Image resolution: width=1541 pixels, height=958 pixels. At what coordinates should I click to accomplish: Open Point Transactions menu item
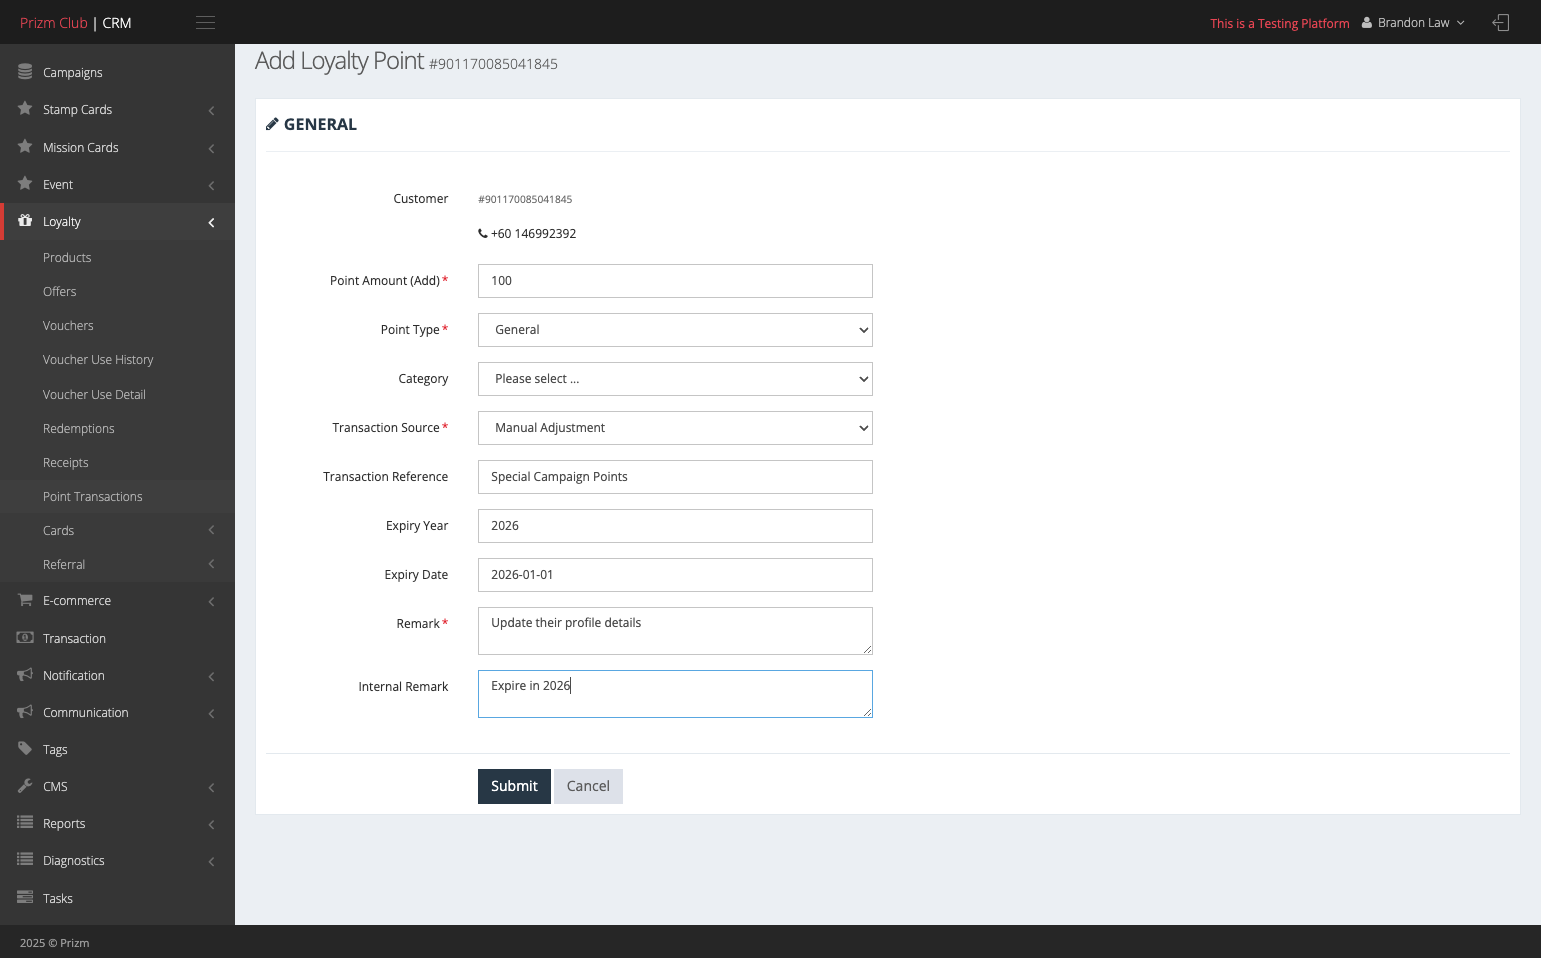click(x=93, y=496)
